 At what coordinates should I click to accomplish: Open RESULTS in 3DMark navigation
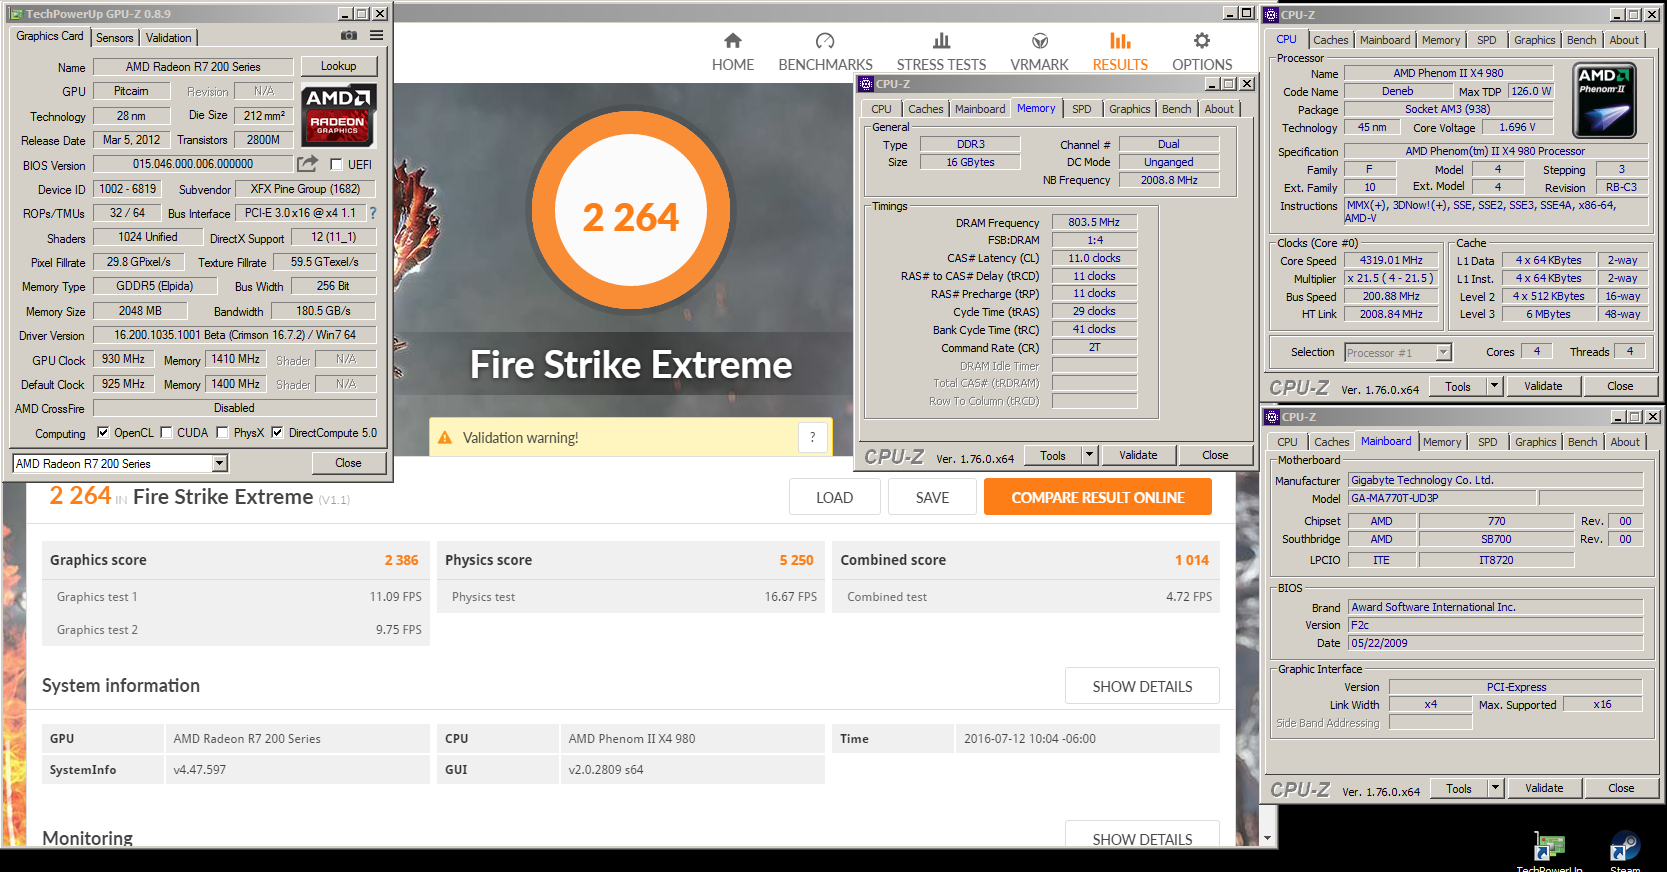[x=1120, y=52]
